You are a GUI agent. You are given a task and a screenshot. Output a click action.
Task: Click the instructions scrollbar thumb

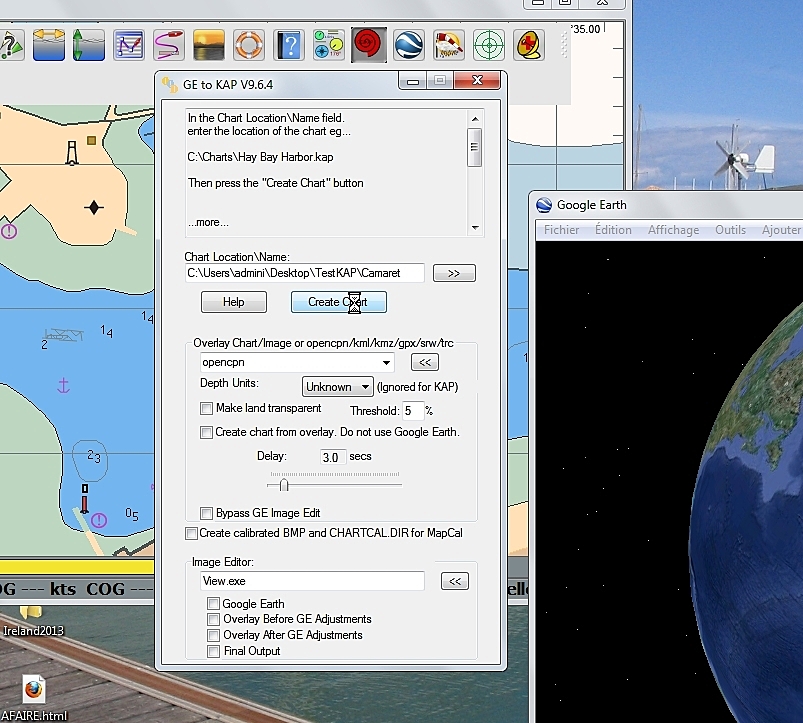(x=475, y=147)
